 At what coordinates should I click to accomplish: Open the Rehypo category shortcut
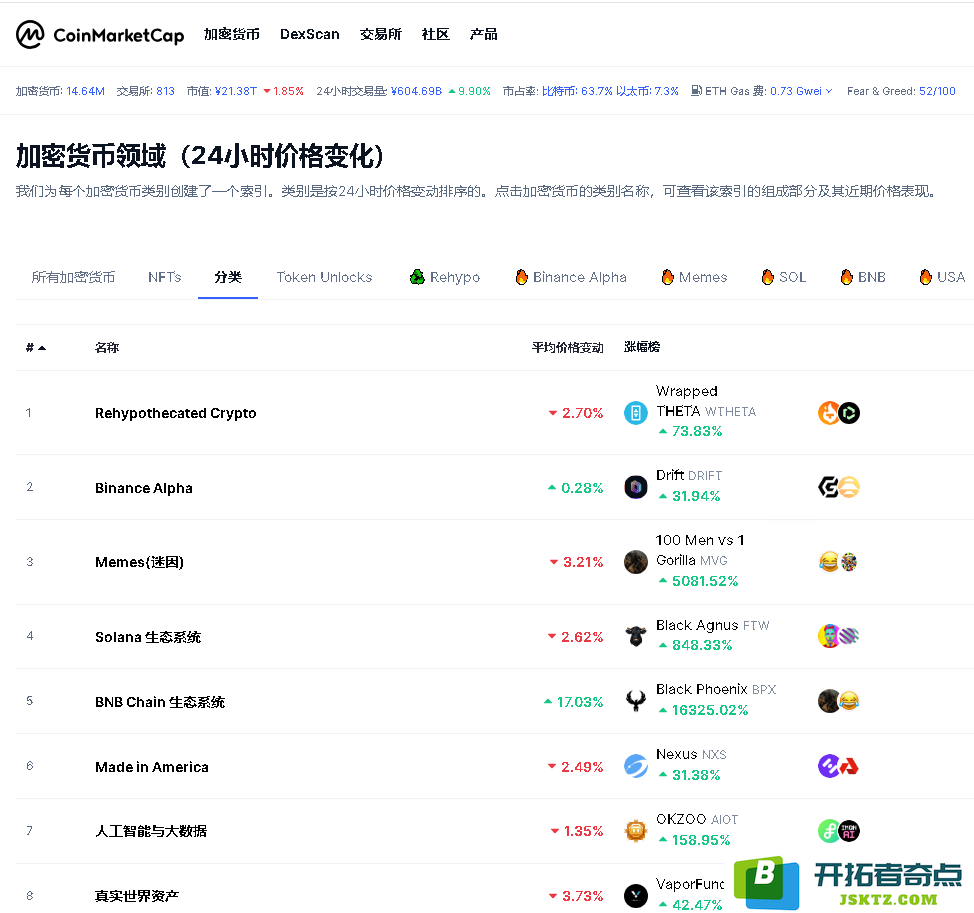445,277
